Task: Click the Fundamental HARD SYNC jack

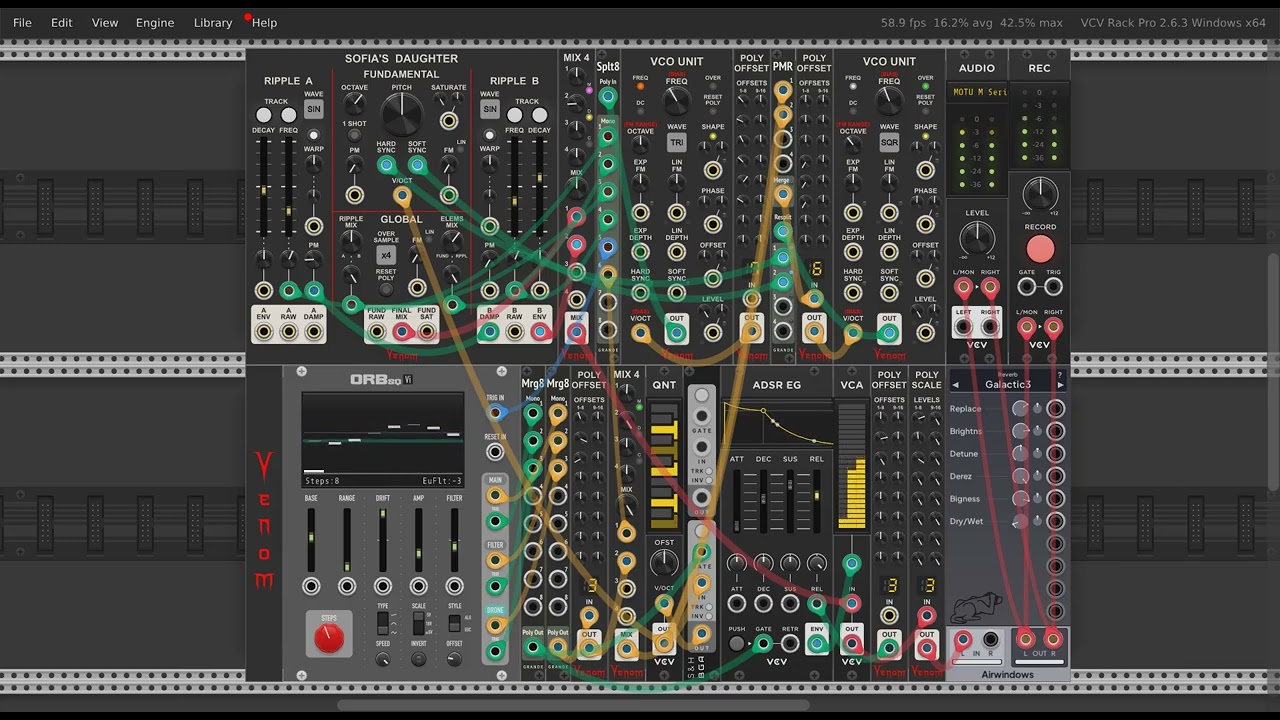Action: coord(386,166)
